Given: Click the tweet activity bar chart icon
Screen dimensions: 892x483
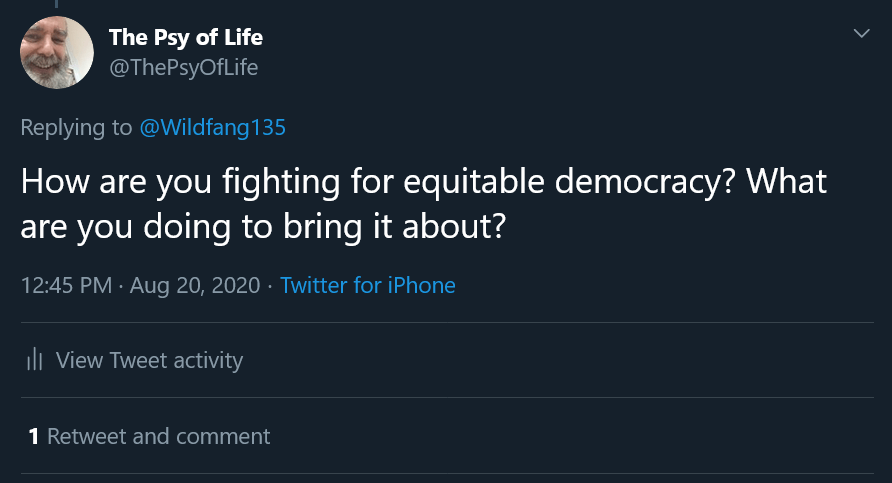Looking at the screenshot, I should pos(35,360).
